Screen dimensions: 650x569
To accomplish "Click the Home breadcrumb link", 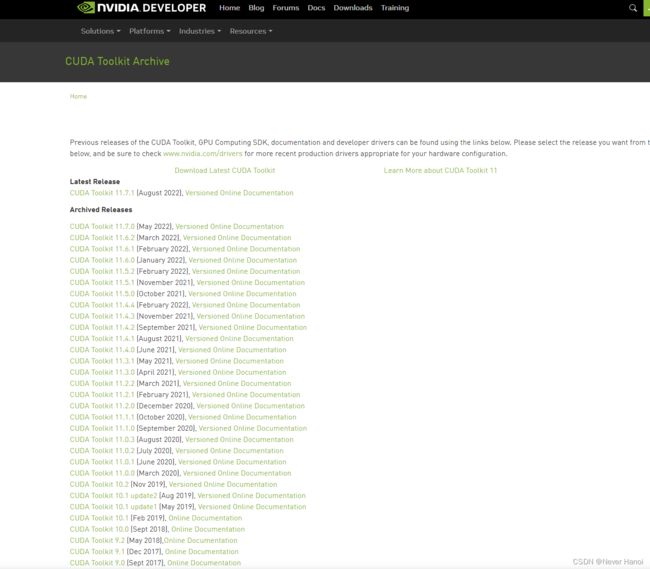I will coord(78,97).
